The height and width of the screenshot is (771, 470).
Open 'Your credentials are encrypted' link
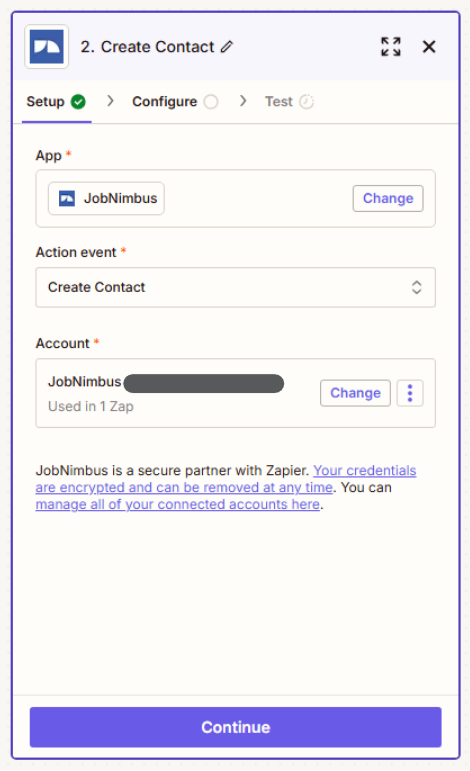(226, 479)
